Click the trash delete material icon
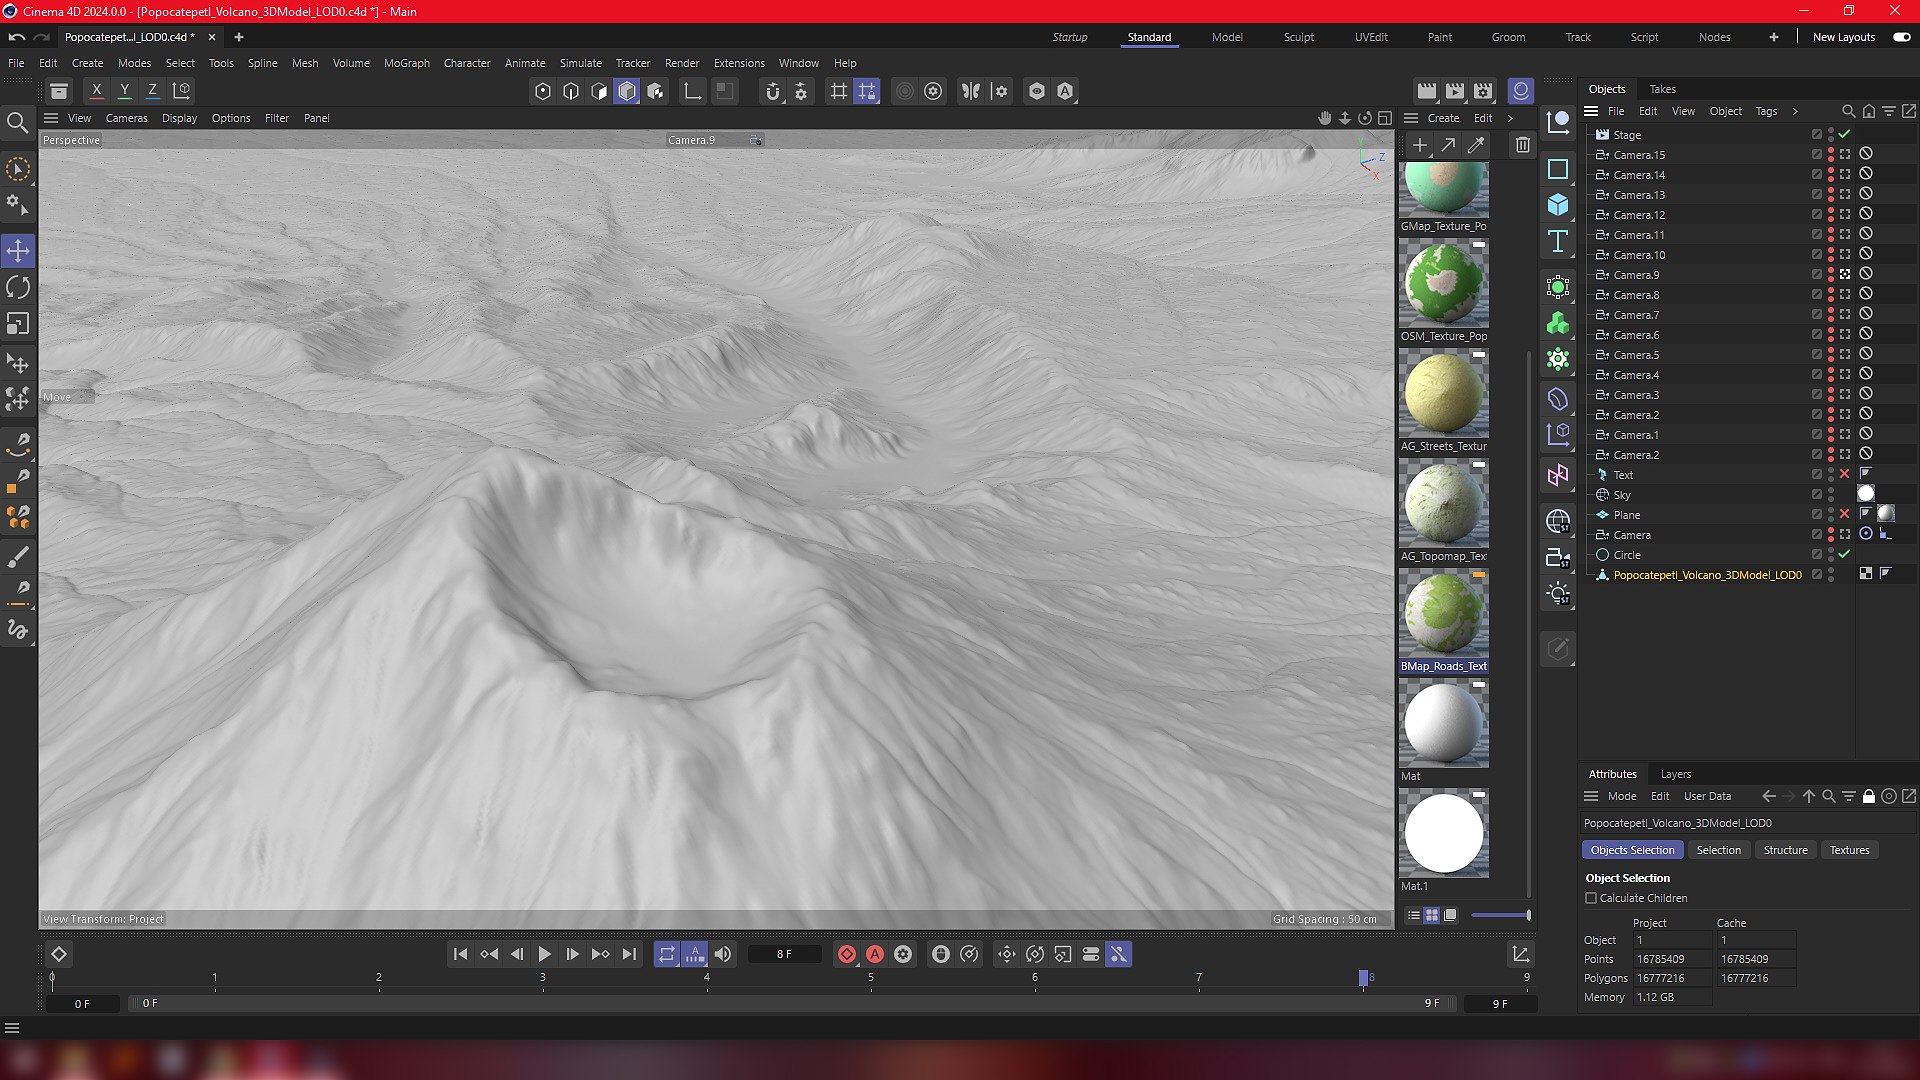The image size is (1920, 1080). click(1522, 145)
